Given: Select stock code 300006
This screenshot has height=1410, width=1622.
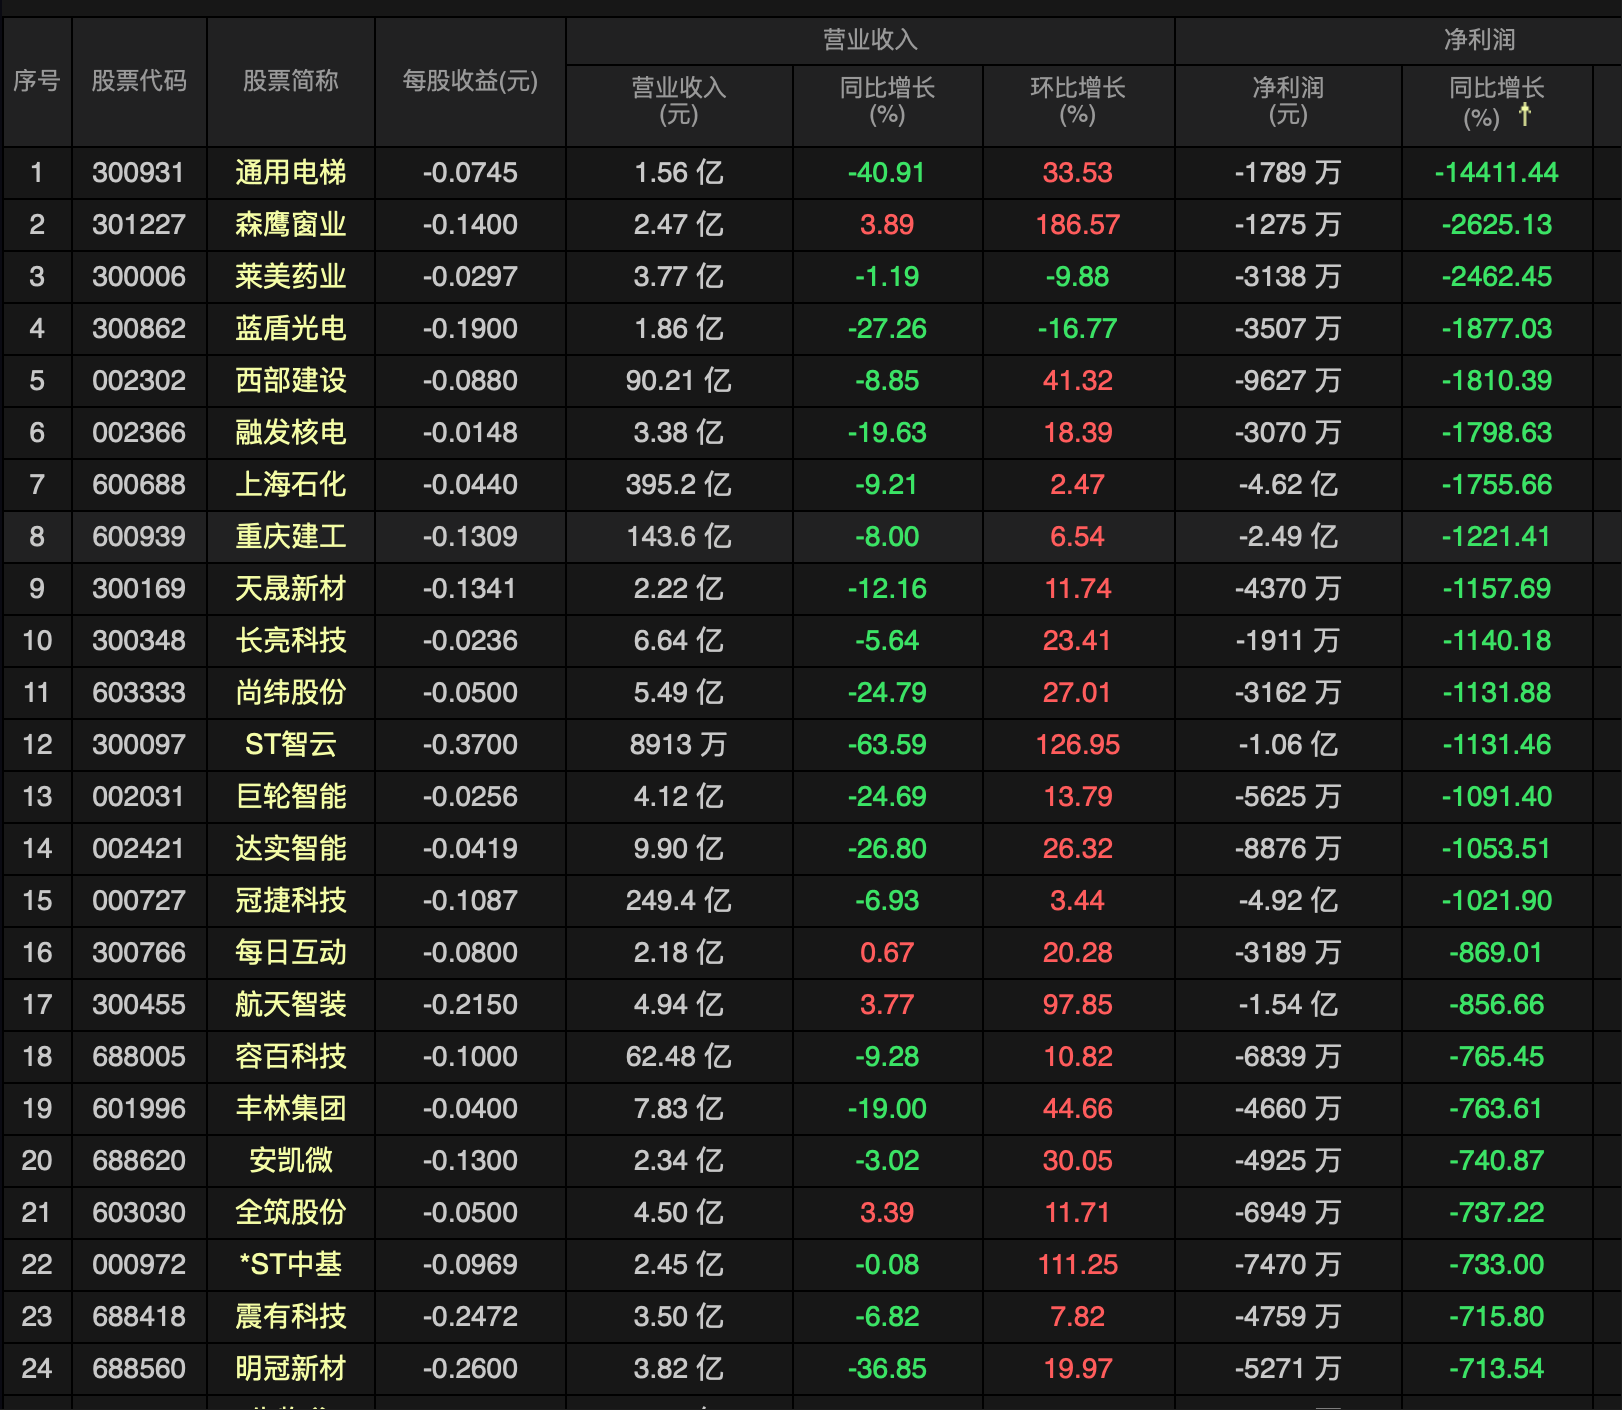Looking at the screenshot, I should pos(139,277).
